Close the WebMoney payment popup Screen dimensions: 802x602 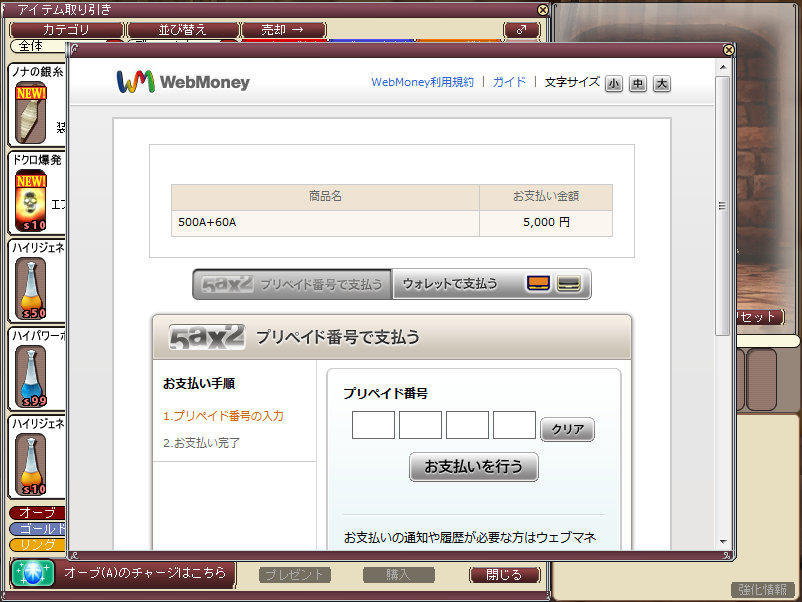click(729, 50)
